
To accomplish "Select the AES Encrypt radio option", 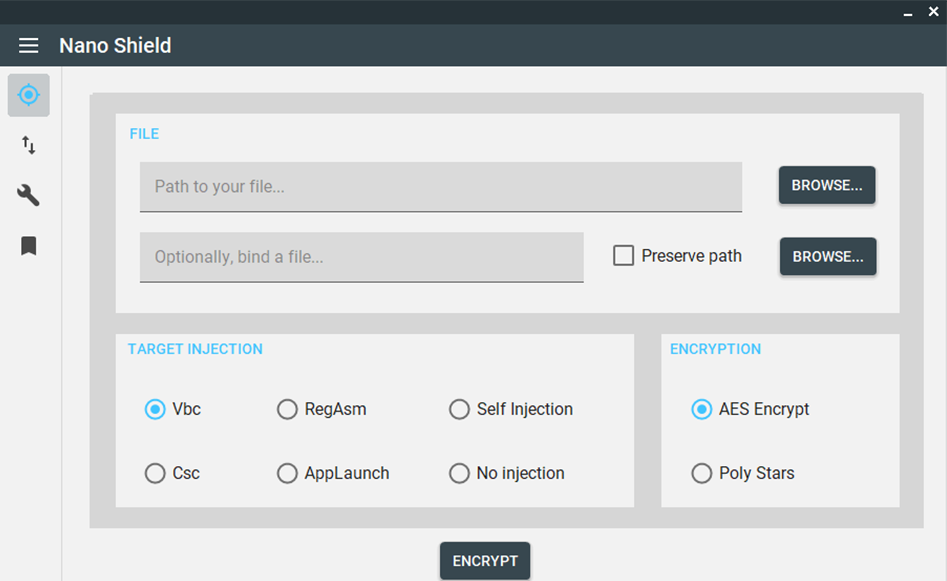I will (702, 409).
